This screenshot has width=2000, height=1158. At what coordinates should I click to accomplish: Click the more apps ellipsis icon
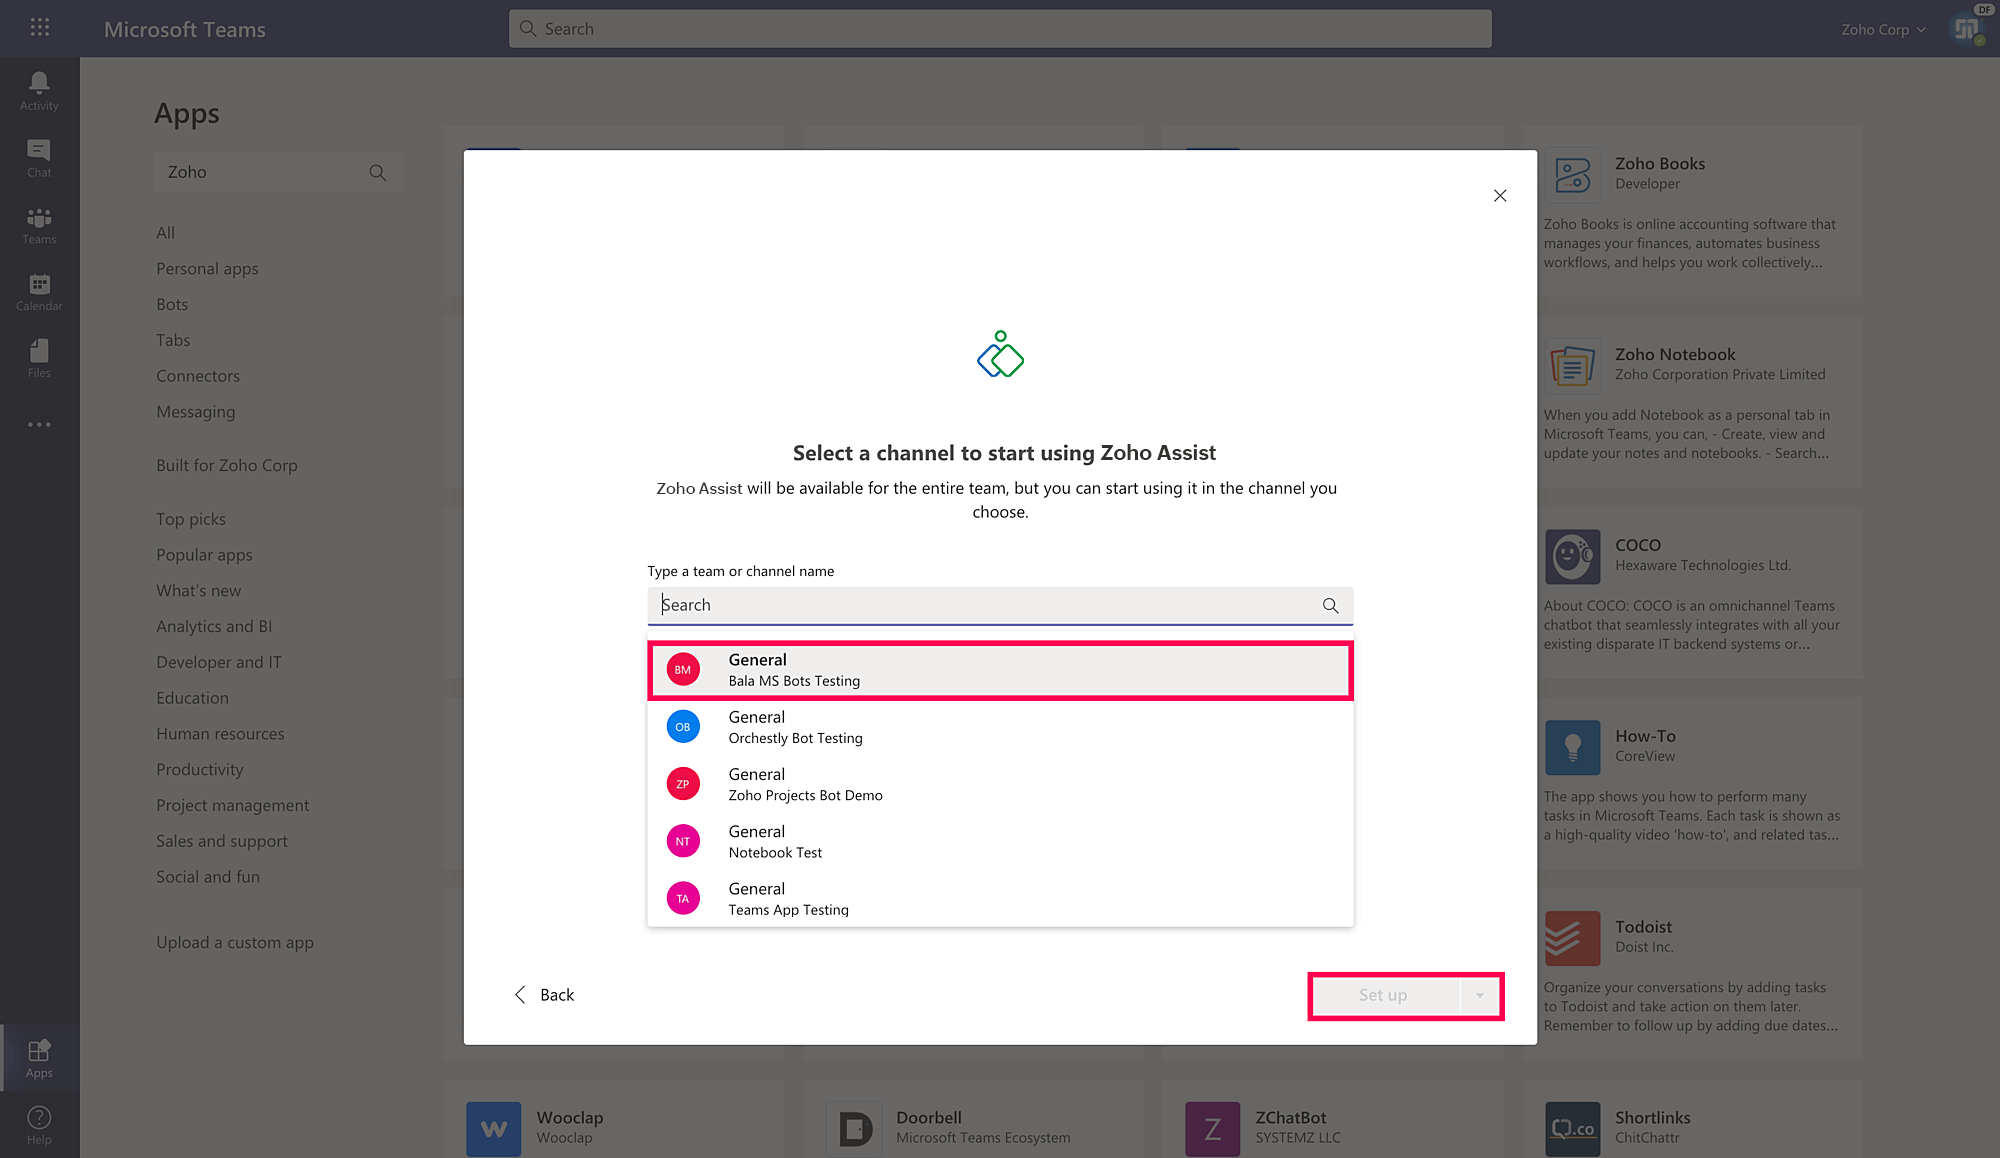(x=39, y=425)
